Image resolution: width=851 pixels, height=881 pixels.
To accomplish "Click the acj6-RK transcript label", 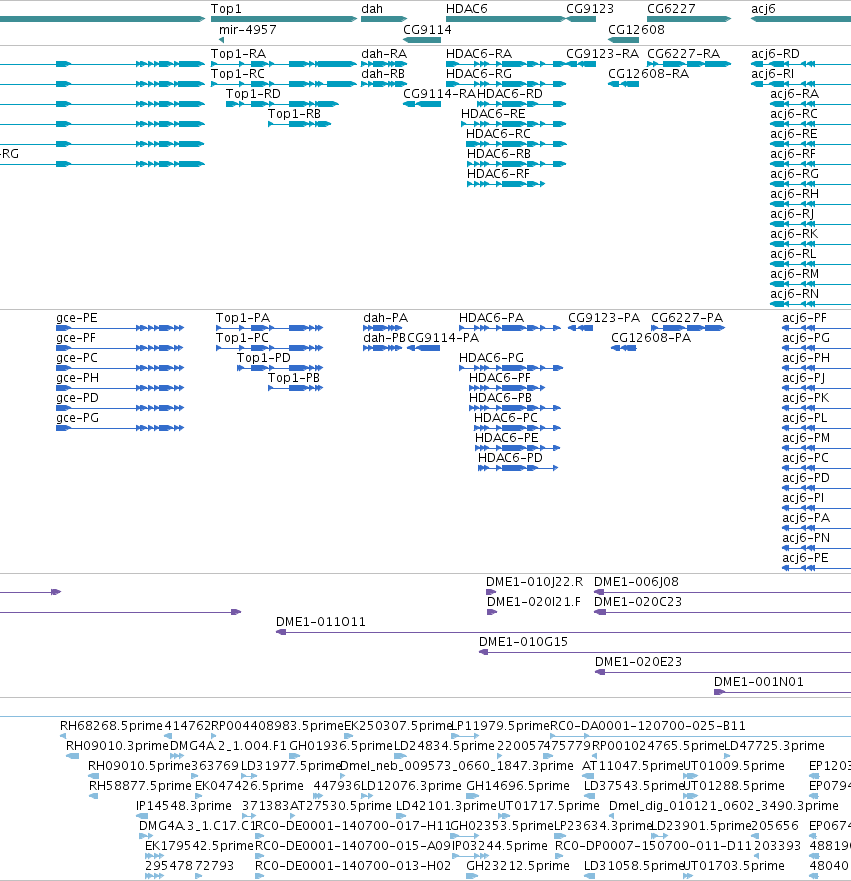I will tap(794, 234).
